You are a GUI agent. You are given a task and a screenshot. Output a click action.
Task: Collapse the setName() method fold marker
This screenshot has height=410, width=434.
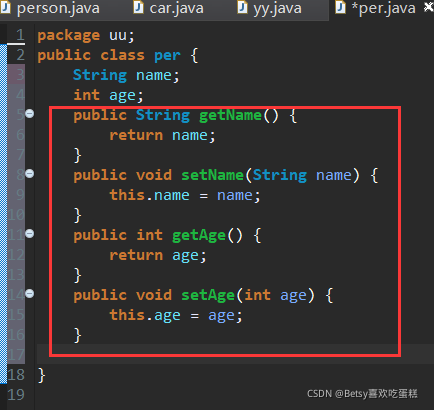click(x=30, y=174)
